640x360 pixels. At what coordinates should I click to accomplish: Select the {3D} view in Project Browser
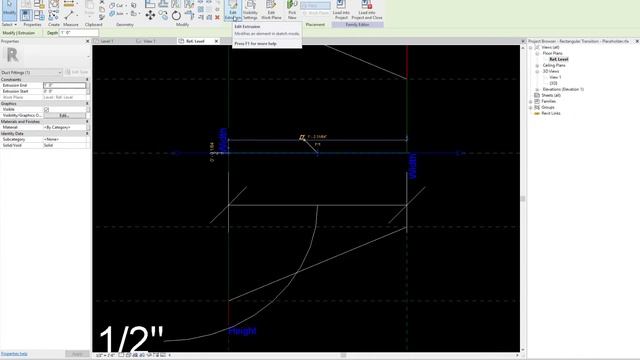[553, 83]
